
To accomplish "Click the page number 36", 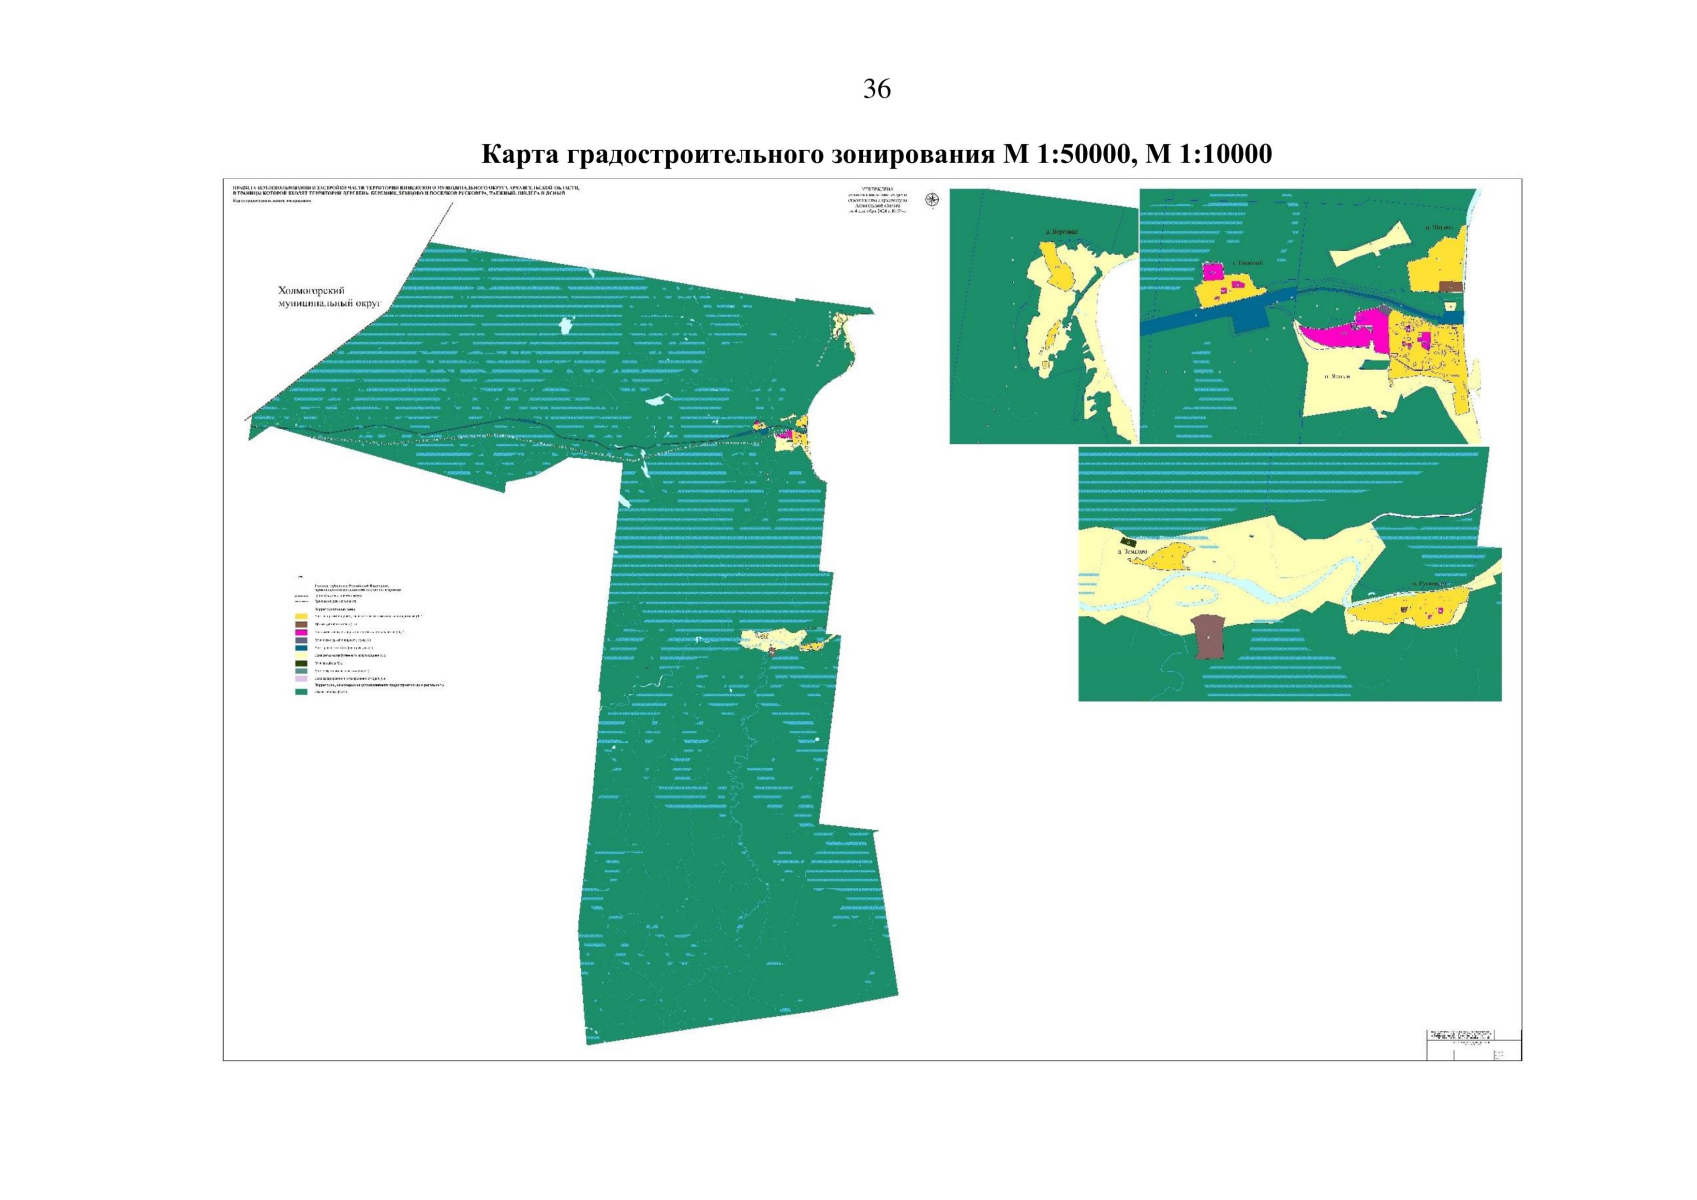I will tap(876, 89).
